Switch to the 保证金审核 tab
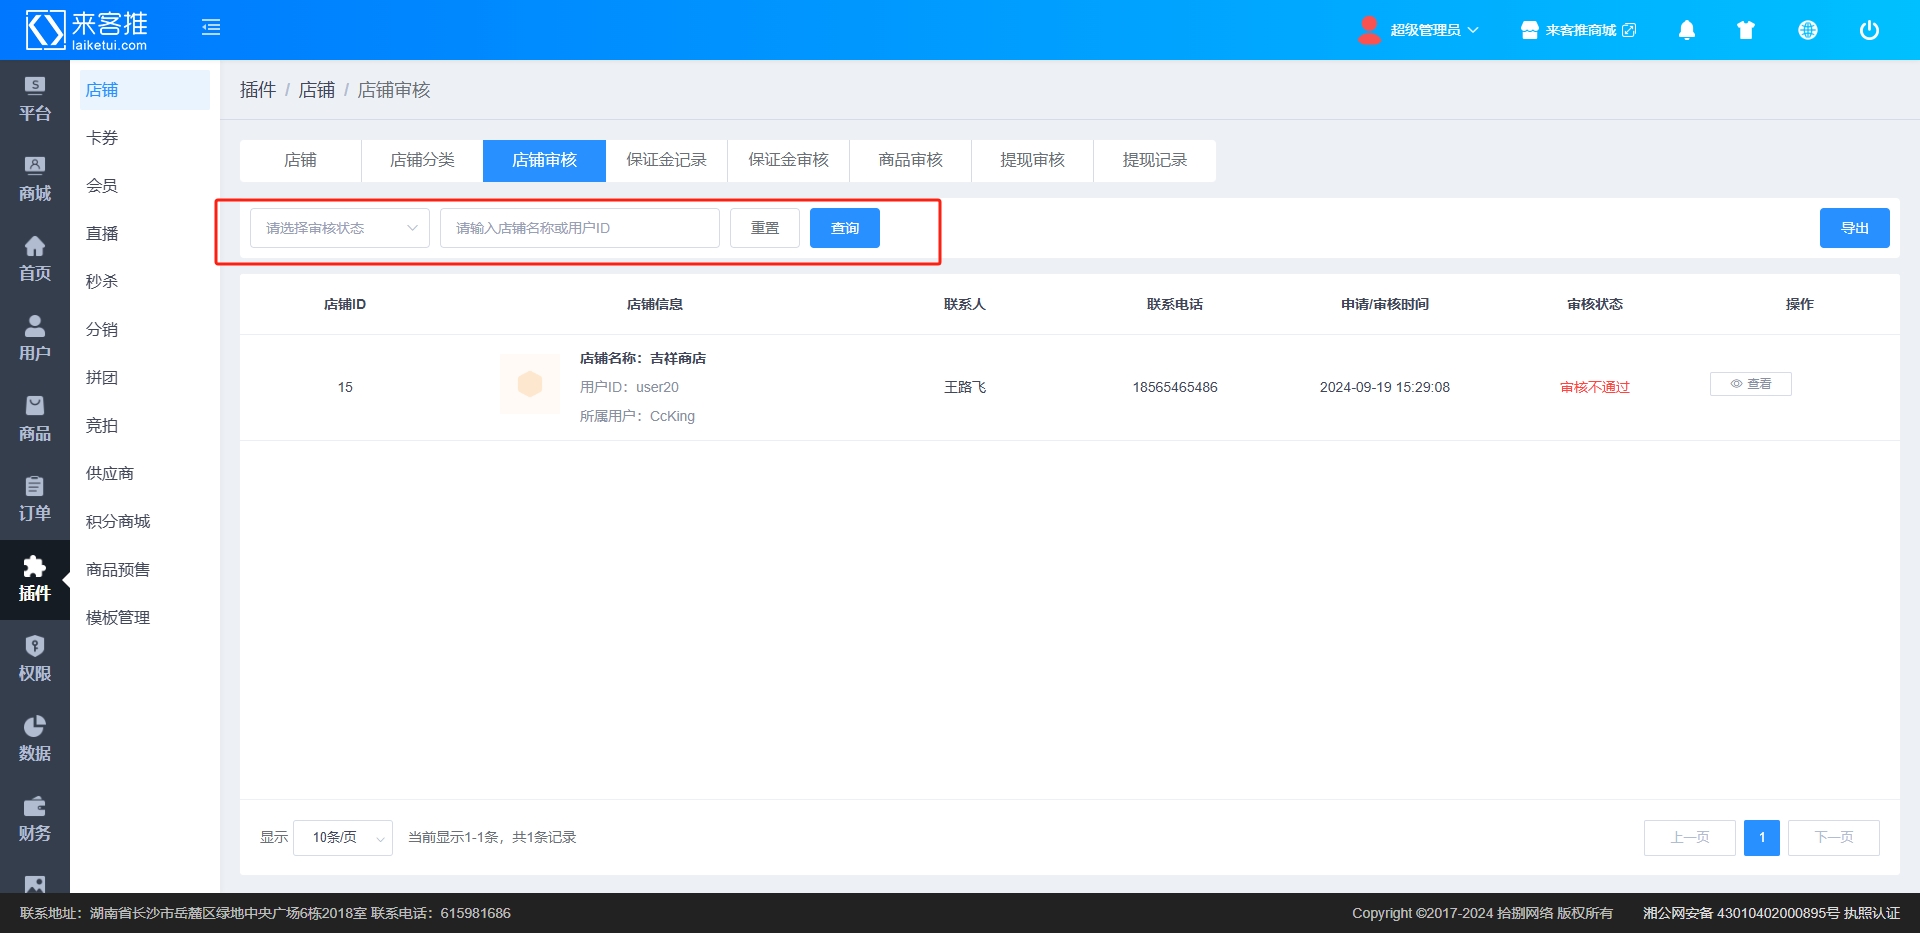The image size is (1920, 933). 788,161
